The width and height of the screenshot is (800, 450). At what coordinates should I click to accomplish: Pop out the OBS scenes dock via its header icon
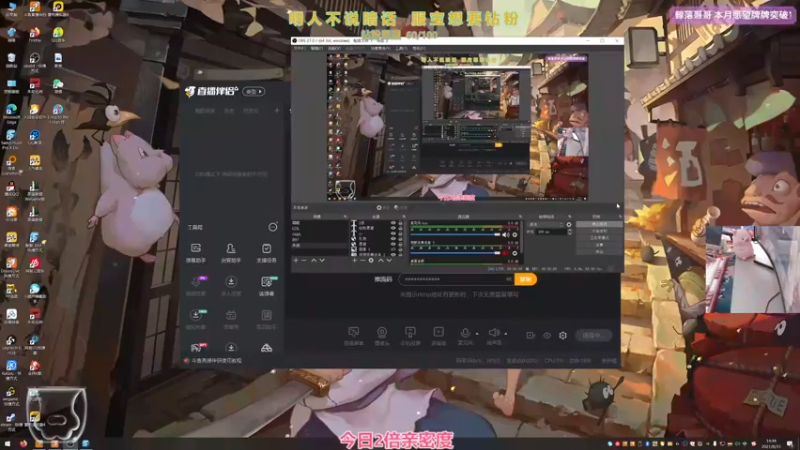(345, 216)
